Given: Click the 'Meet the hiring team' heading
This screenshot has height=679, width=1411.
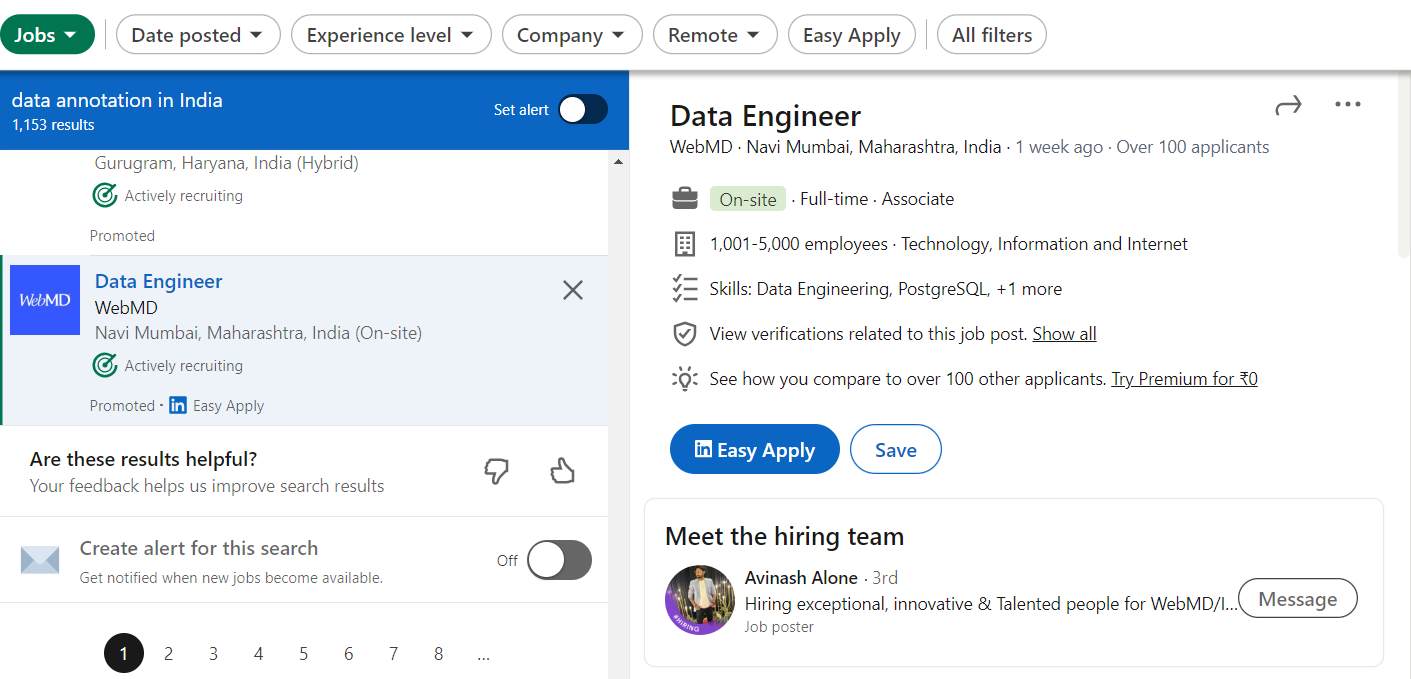Looking at the screenshot, I should point(784,536).
